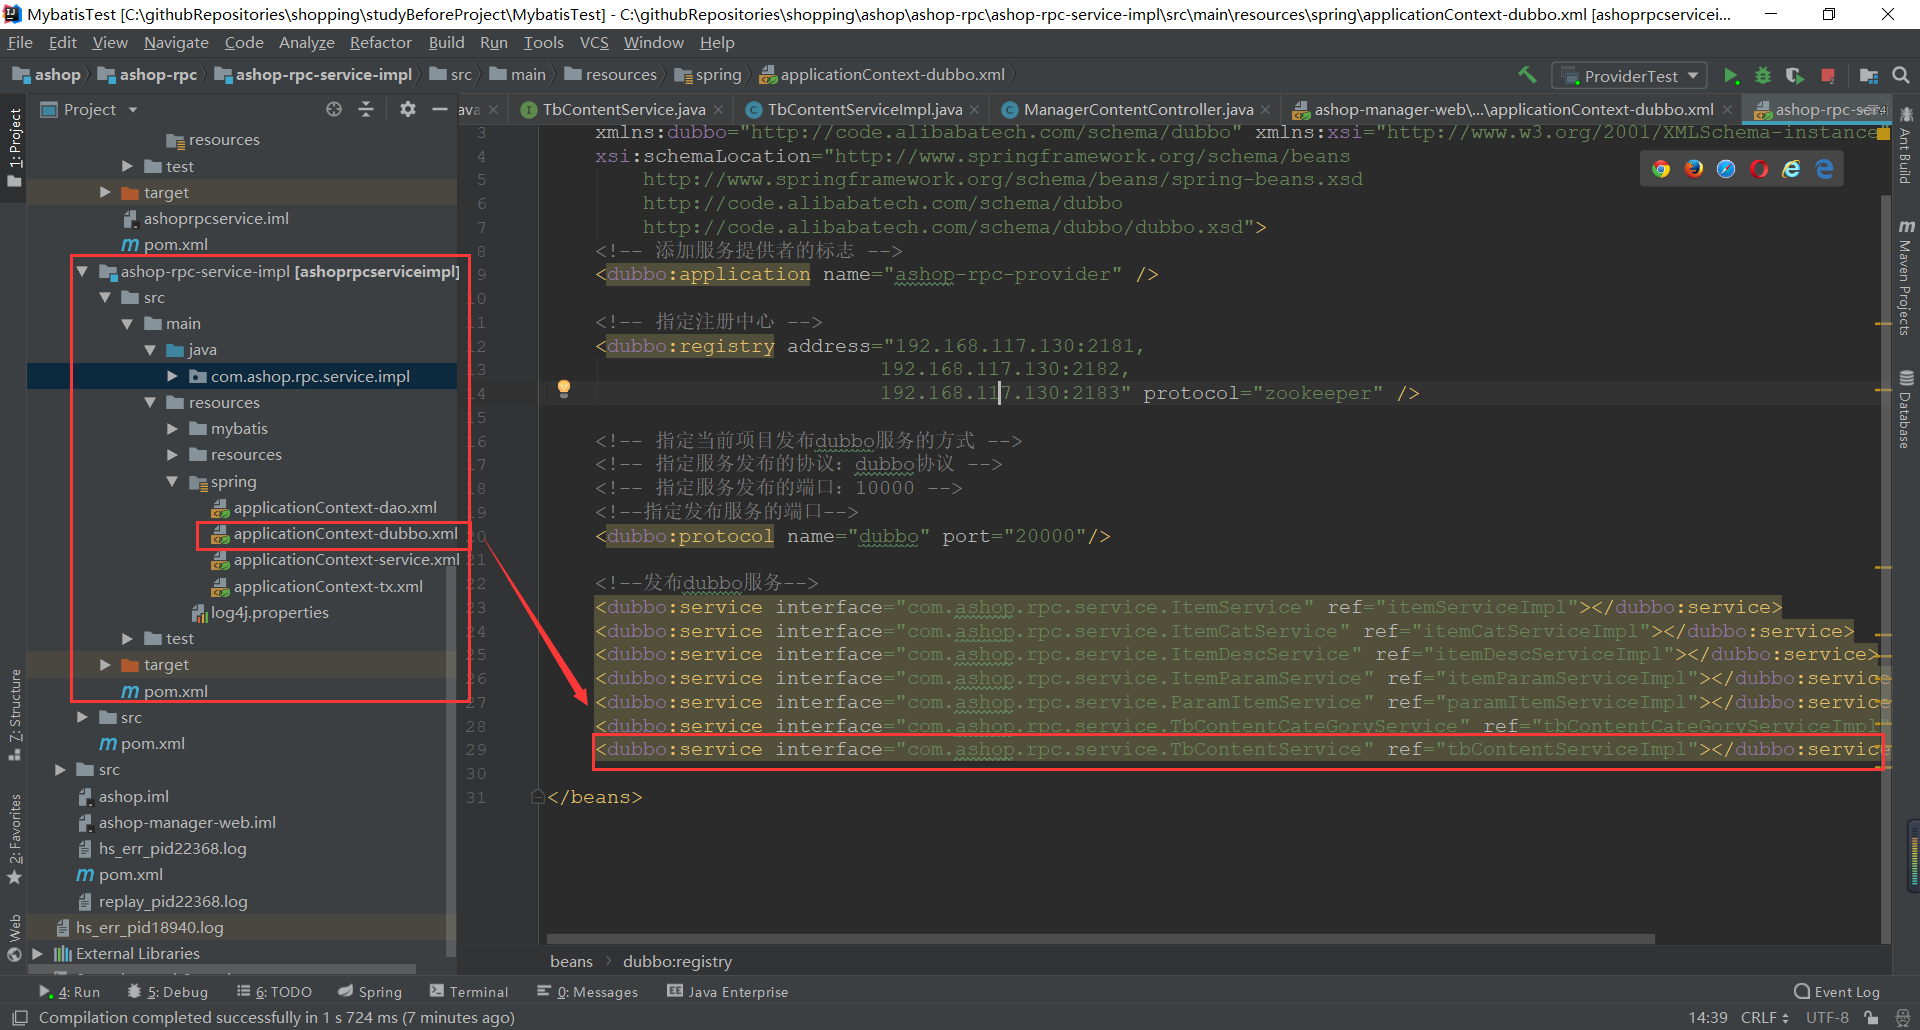1920x1030 pixels.
Task: Open the Spring tool window
Action: tap(369, 992)
